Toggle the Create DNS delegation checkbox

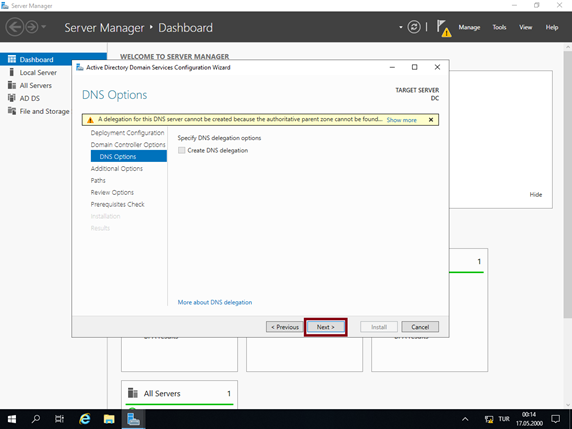pyautogui.click(x=182, y=150)
